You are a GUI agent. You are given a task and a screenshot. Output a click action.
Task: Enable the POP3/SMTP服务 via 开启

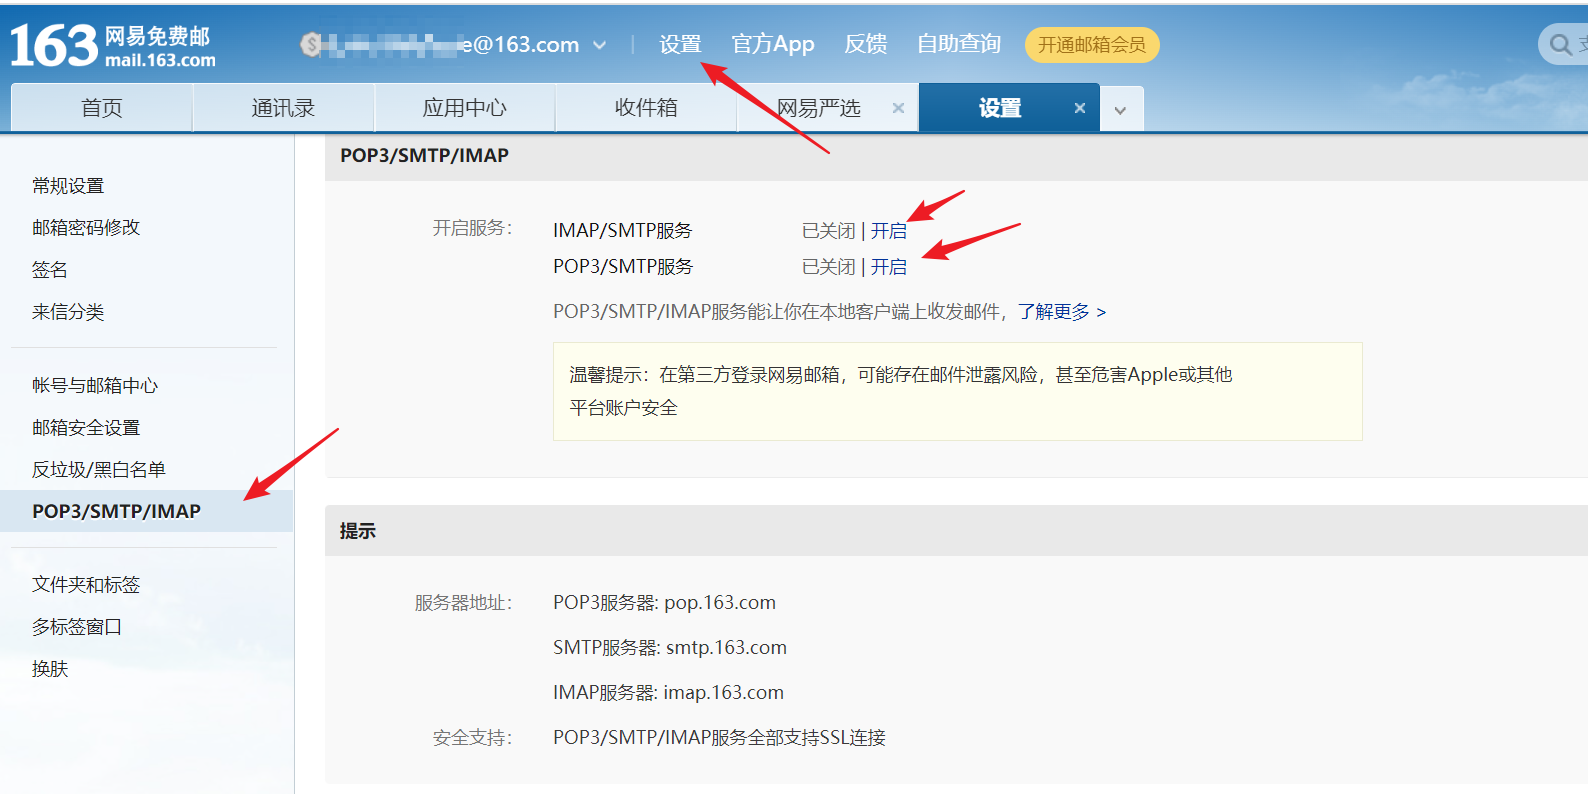(x=889, y=267)
